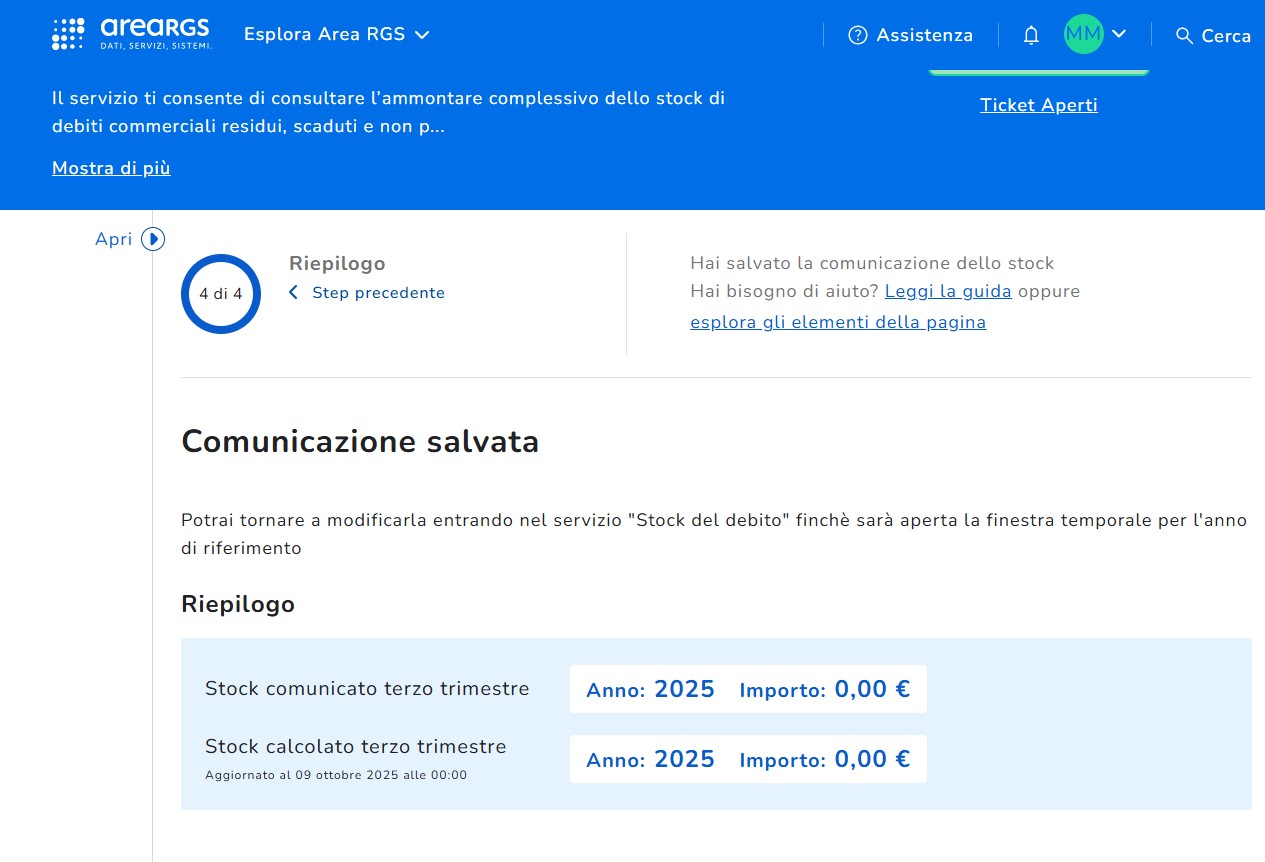Click the 4 di 4 progress circle
Screen dimensions: 1265x862
coord(220,294)
